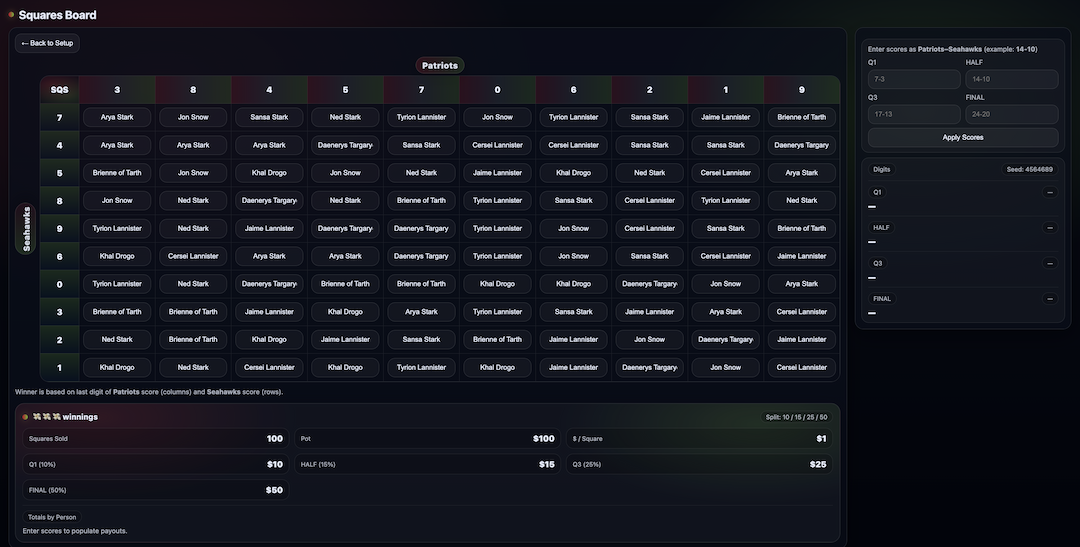The image size is (1080, 547).
Task: Select Cersei Lannister square at Patriots 4, Seahawks 1
Action: (269, 367)
